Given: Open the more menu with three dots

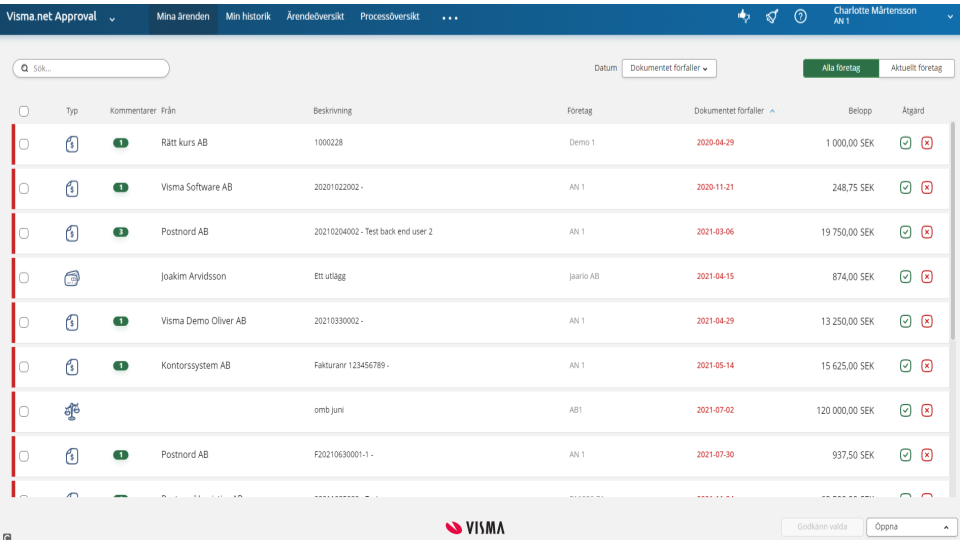Looking at the screenshot, I should pyautogui.click(x=450, y=18).
